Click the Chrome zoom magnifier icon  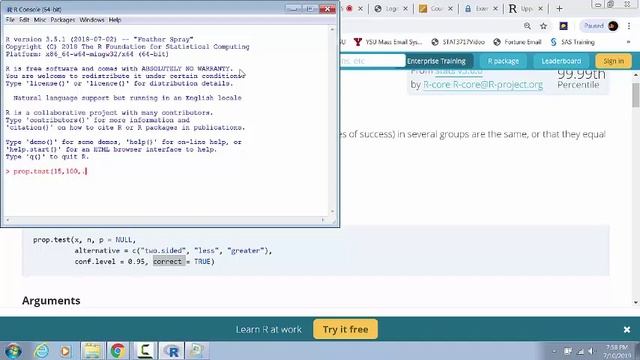click(x=527, y=26)
